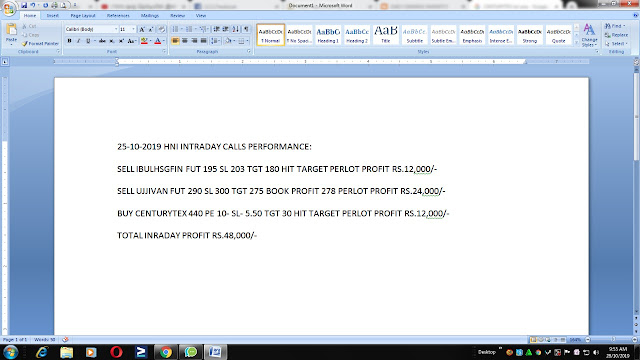640x360 pixels.
Task: Decrease the paragraph indent
Action: coord(216,29)
